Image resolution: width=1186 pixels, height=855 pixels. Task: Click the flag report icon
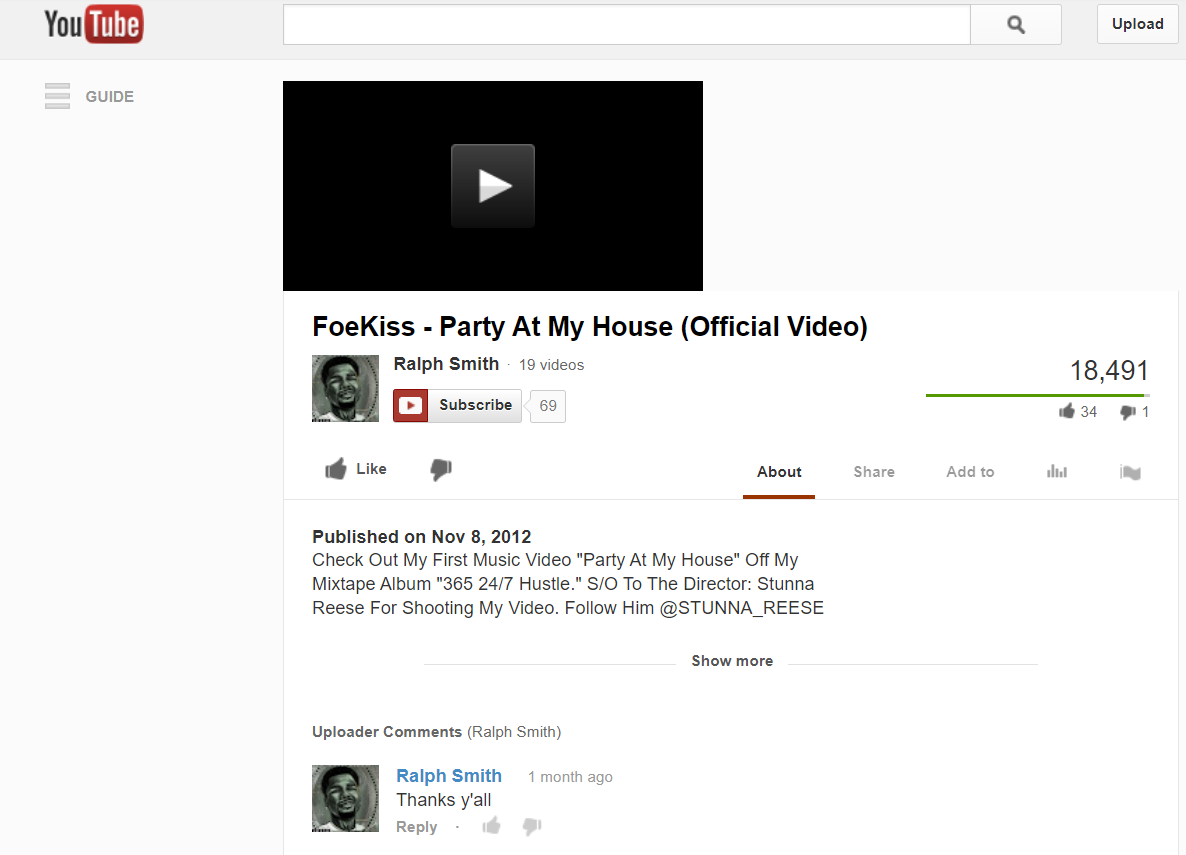(1130, 472)
